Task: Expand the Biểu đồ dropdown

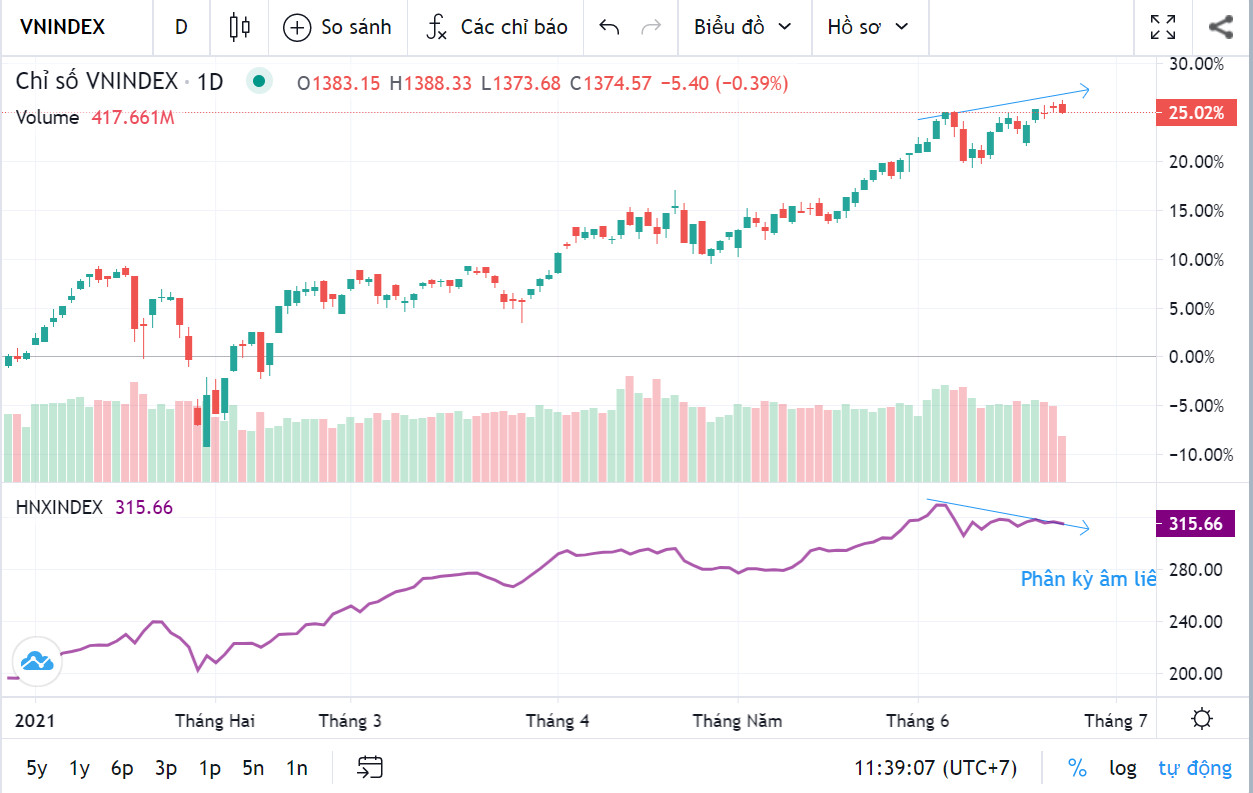Action: click(x=742, y=27)
